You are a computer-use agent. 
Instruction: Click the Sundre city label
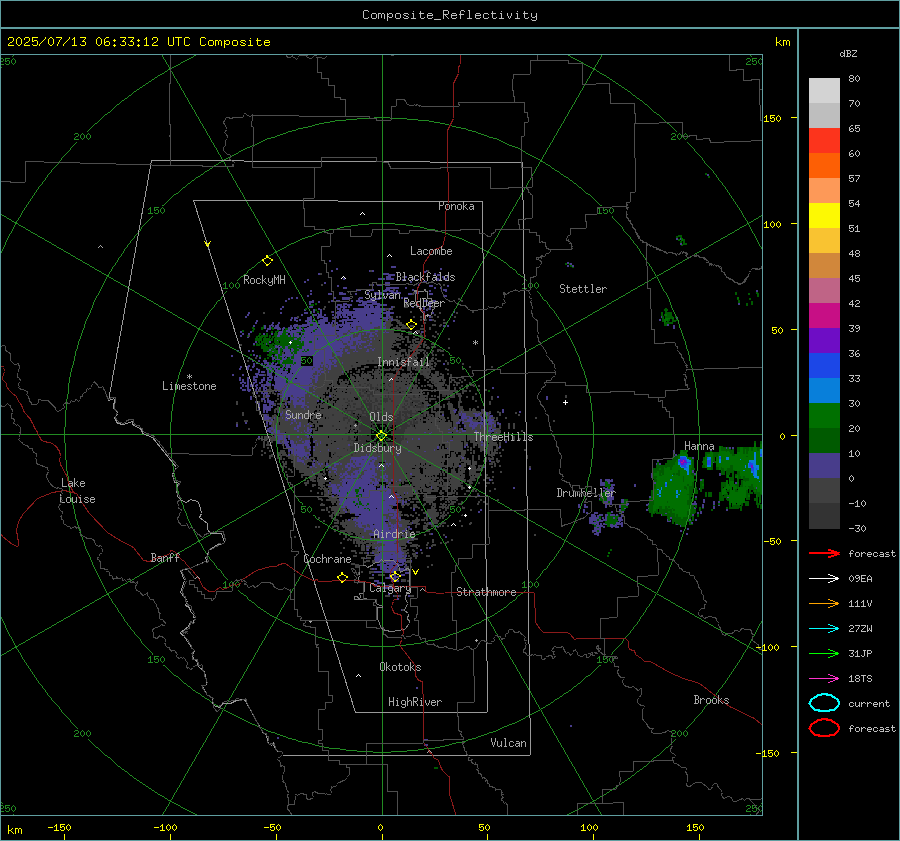click(x=303, y=414)
